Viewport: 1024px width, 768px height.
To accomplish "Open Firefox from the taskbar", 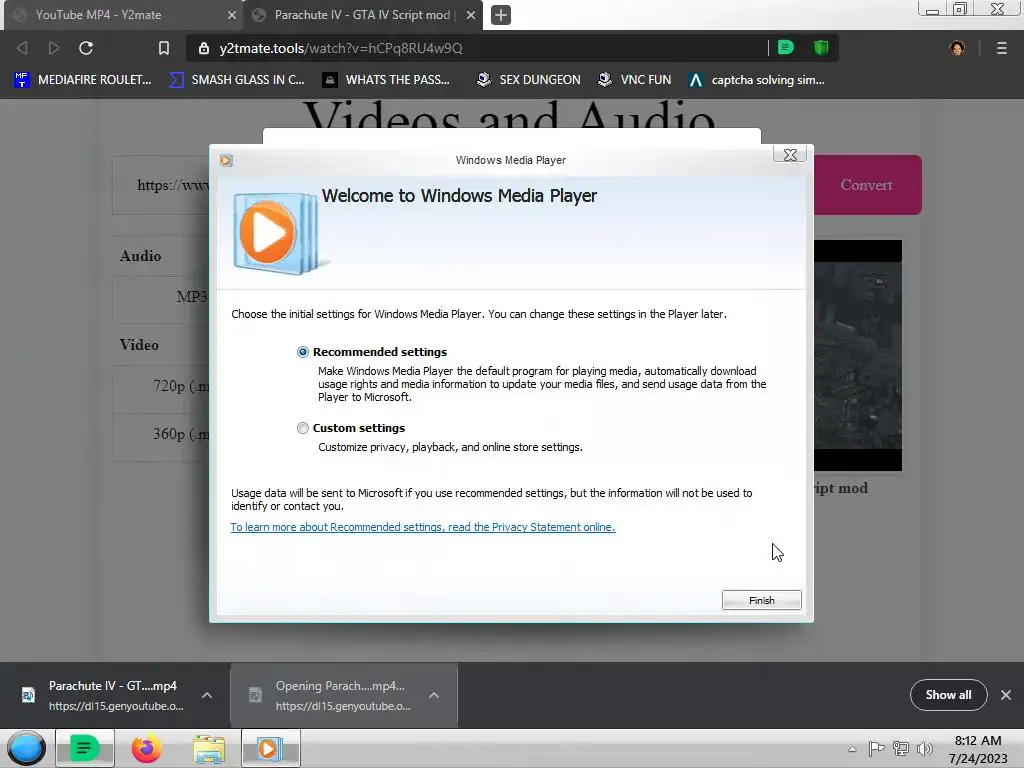I will click(146, 748).
